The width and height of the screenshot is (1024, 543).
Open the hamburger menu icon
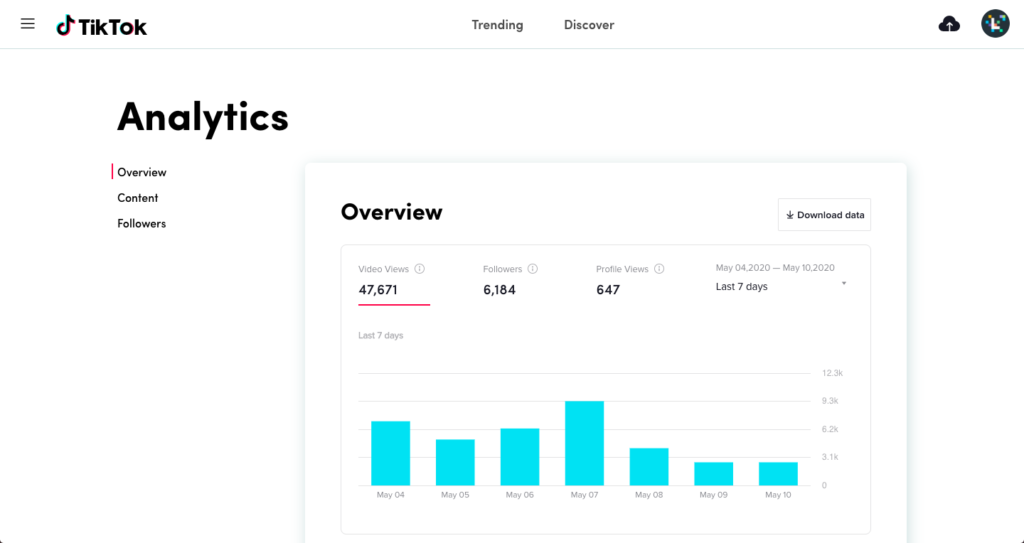pyautogui.click(x=27, y=24)
